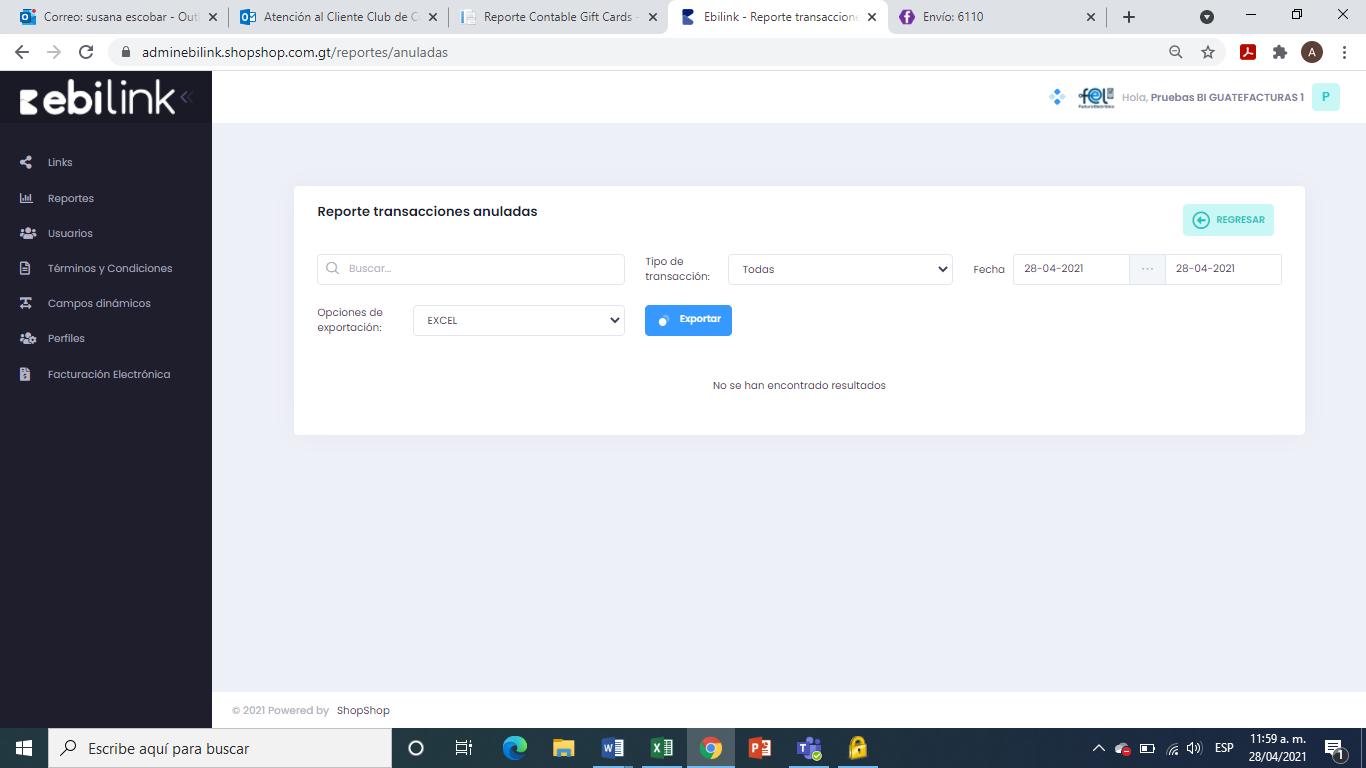Open the Links sidebar icon

[x=27, y=162]
